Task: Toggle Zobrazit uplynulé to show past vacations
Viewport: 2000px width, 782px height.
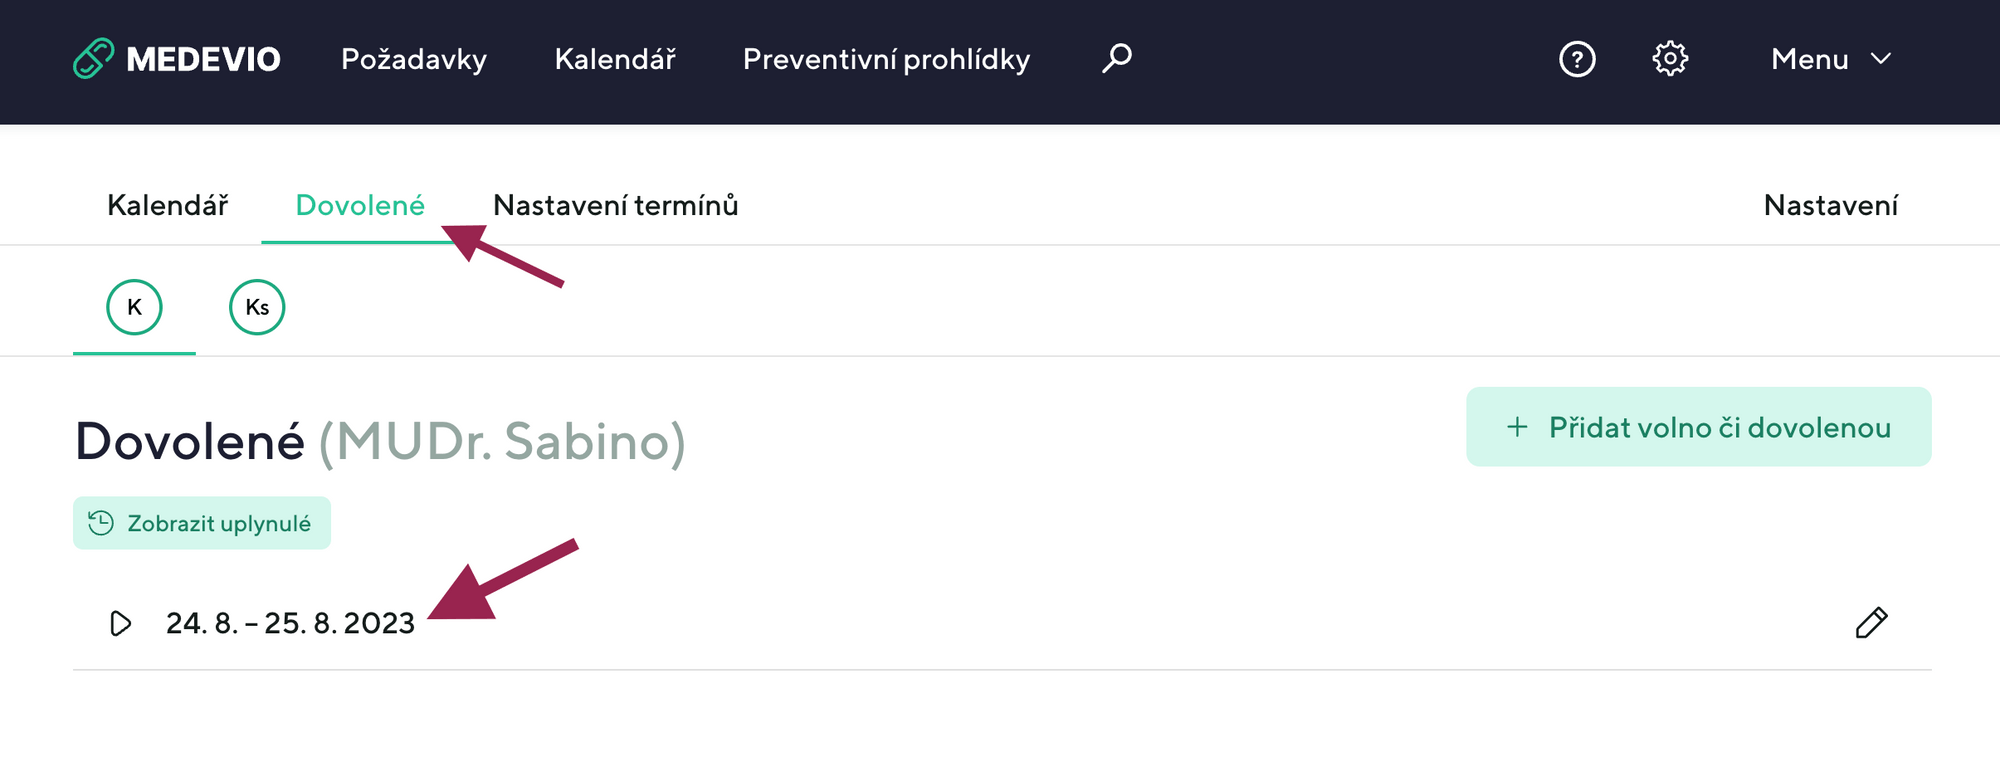Action: [x=201, y=521]
